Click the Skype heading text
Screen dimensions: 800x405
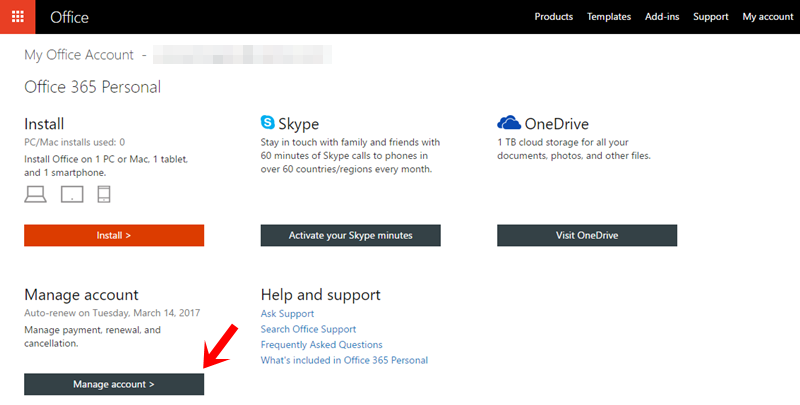click(298, 123)
